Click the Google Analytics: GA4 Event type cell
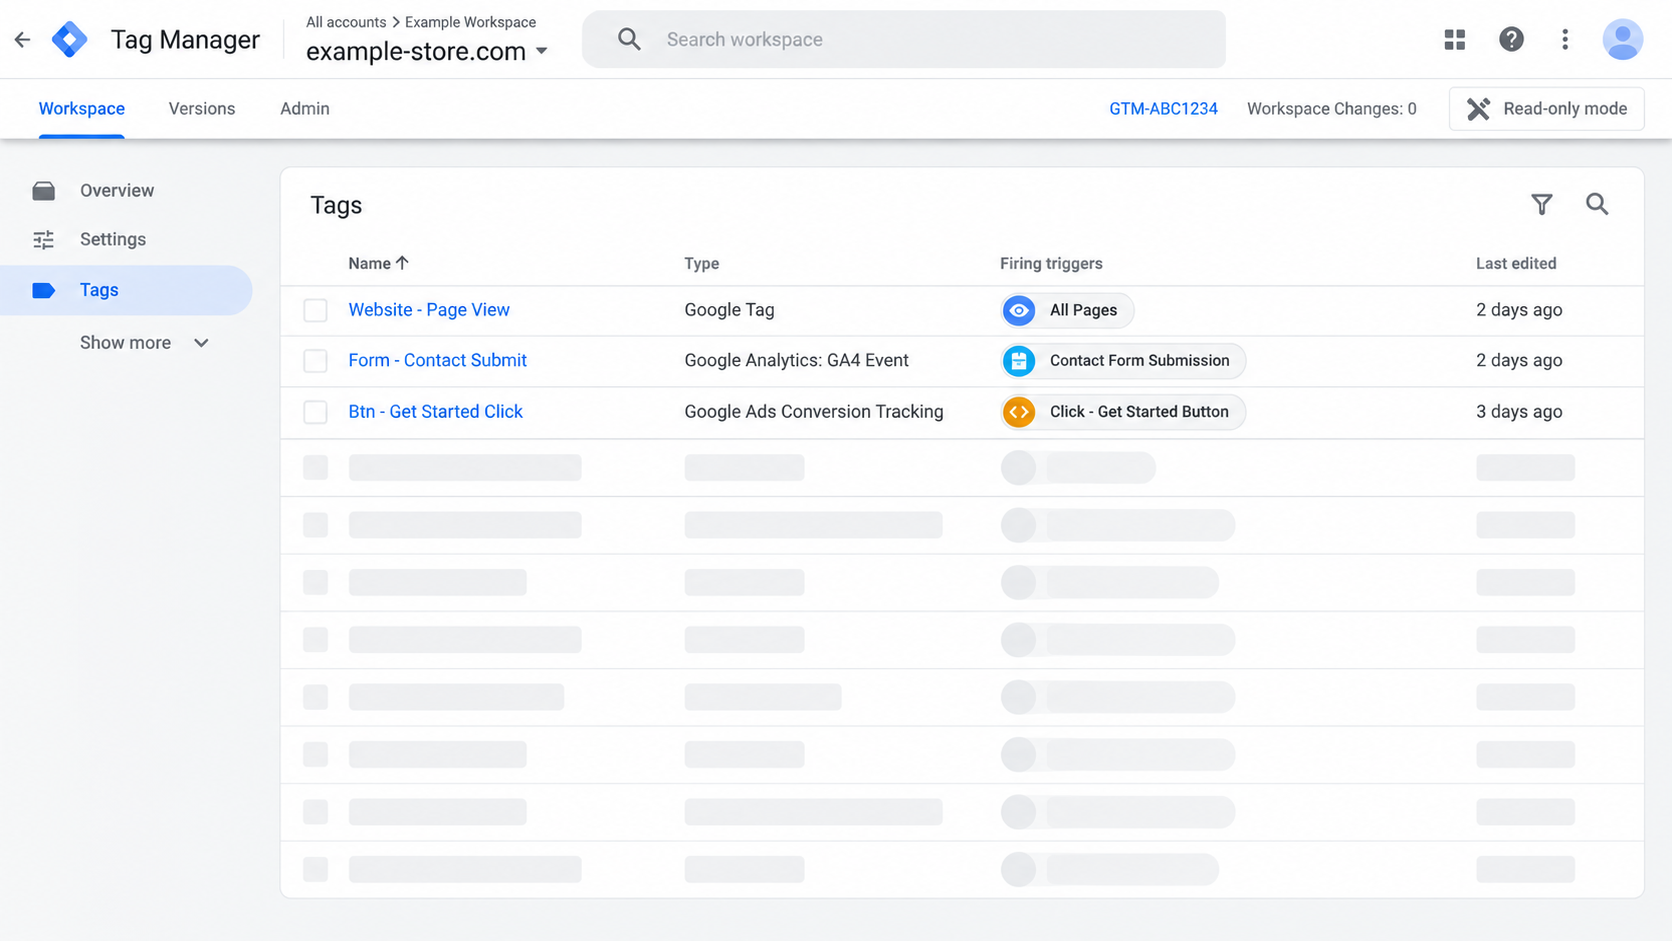Viewport: 1672px width, 941px height. pos(796,361)
